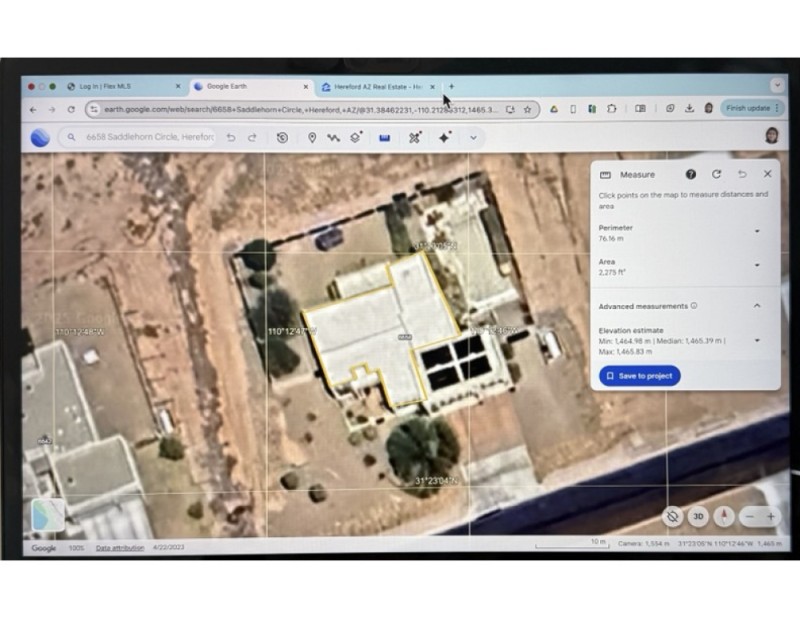Image resolution: width=800 pixels, height=618 pixels.
Task: Switch to the Hereford AZ Real Estate tab
Action: point(375,86)
